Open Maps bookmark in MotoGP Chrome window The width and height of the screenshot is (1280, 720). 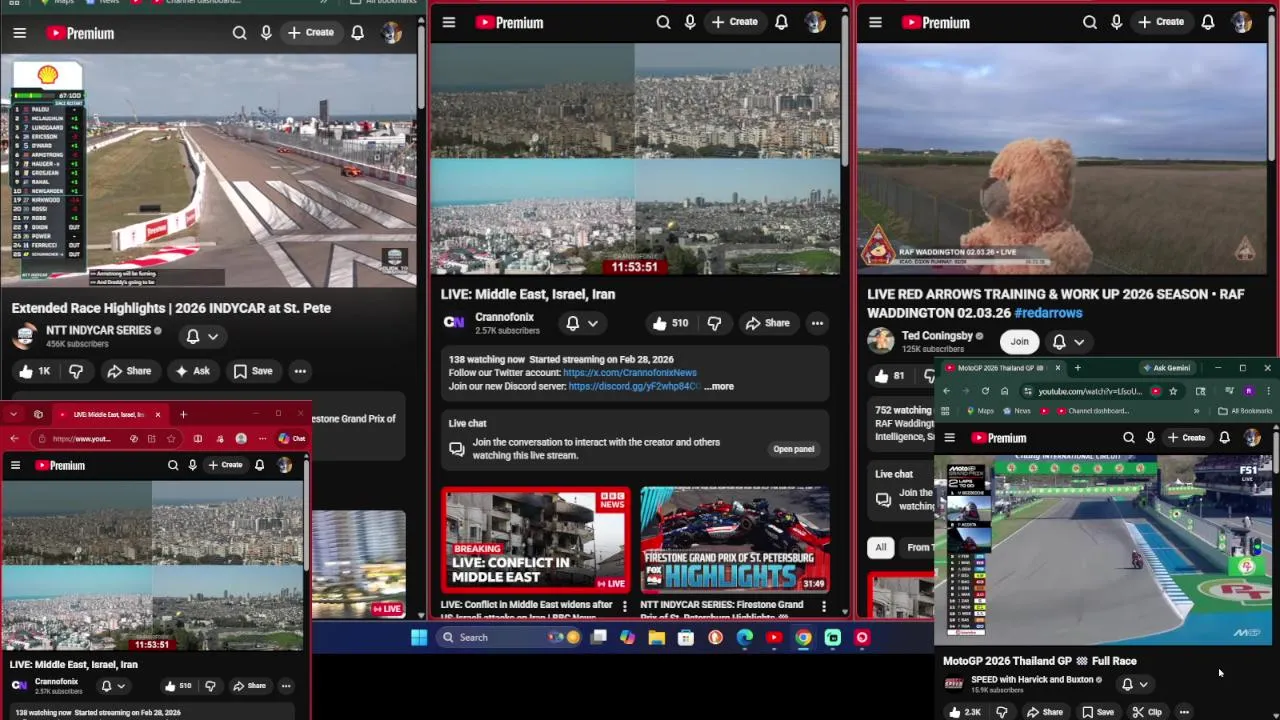click(x=980, y=411)
